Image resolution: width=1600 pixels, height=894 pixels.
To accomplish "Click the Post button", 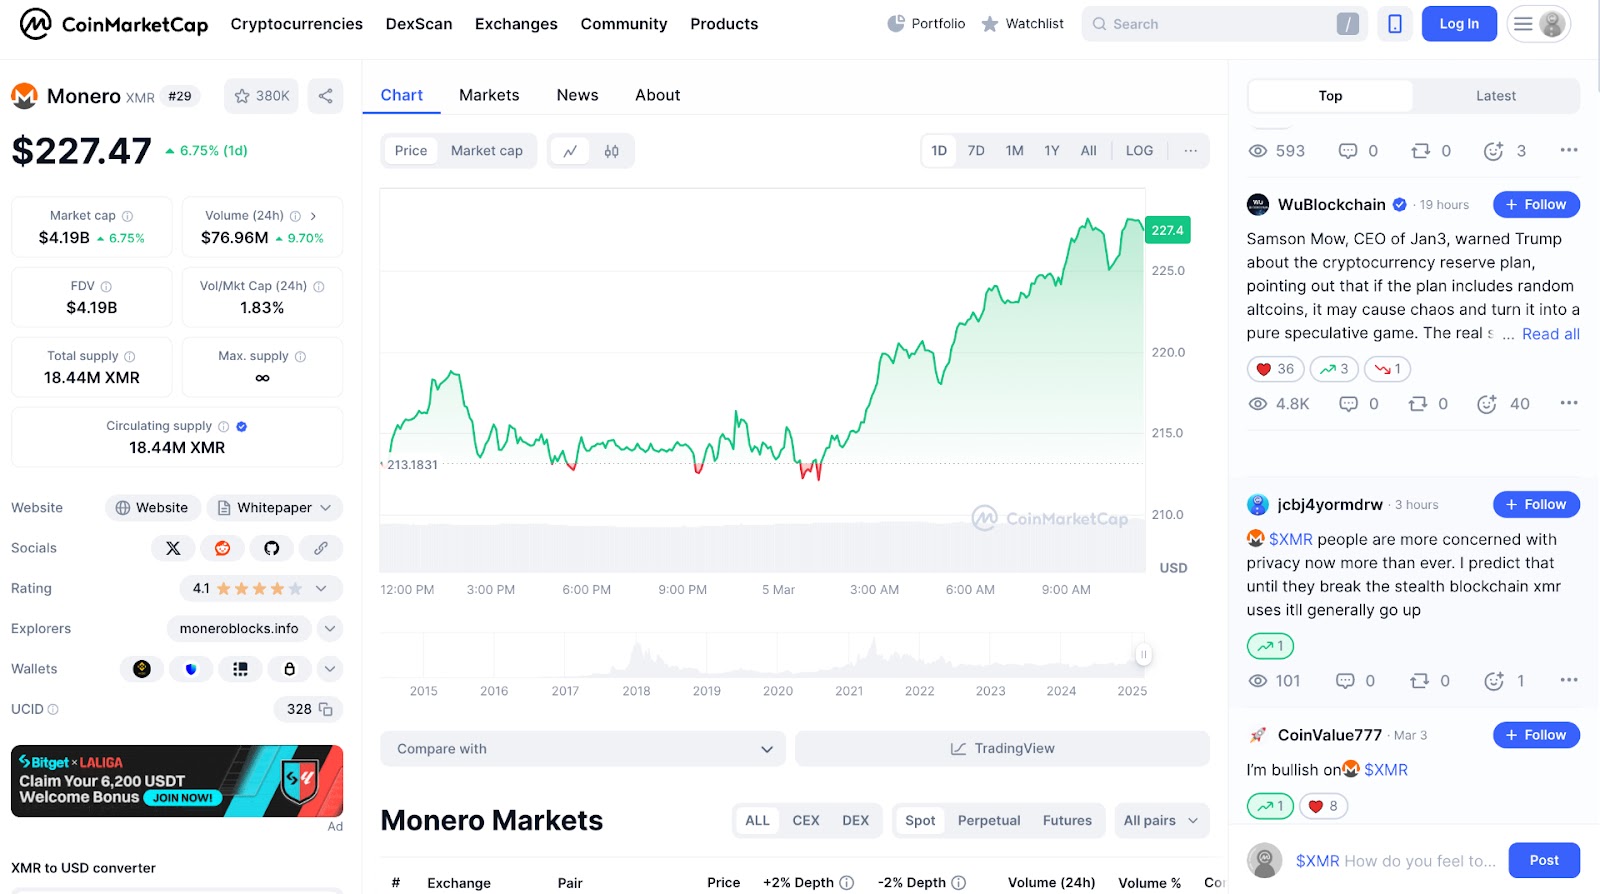I will pyautogui.click(x=1544, y=860).
